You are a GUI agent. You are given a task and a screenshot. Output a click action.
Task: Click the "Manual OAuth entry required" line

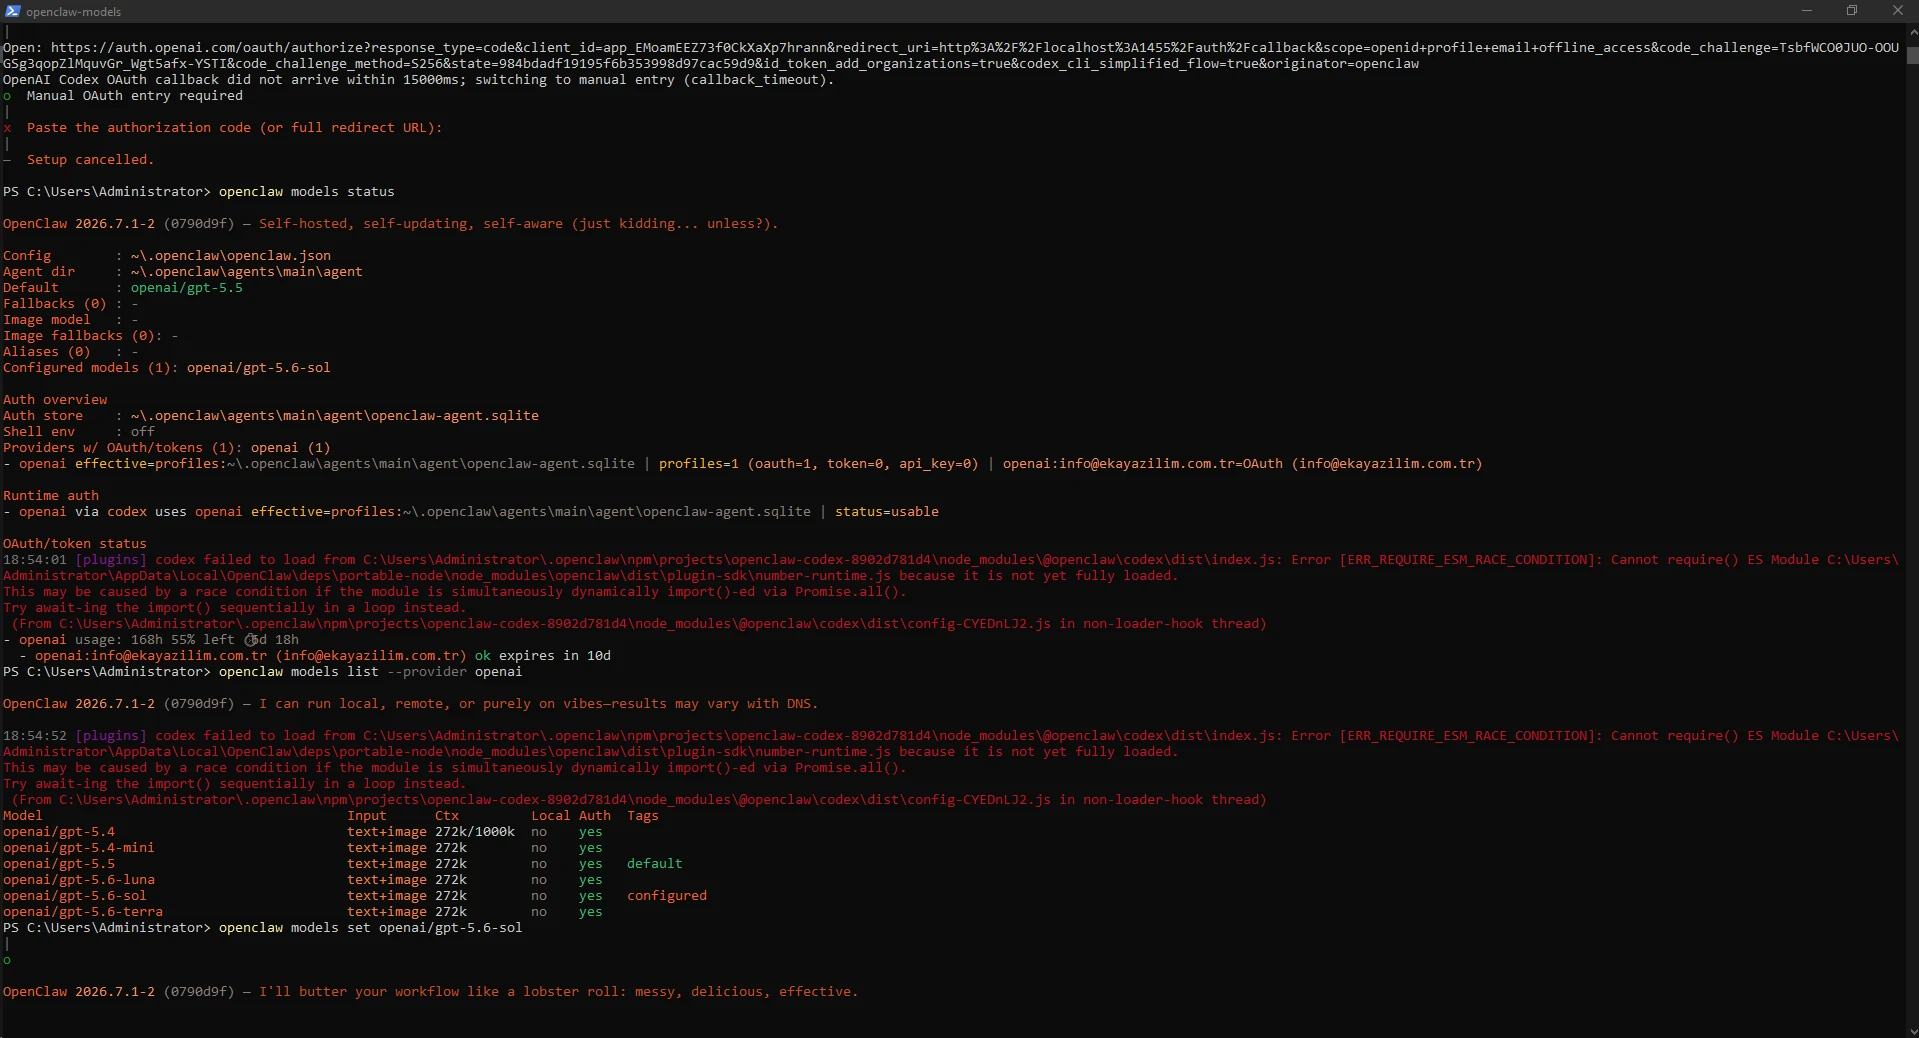pyautogui.click(x=135, y=96)
